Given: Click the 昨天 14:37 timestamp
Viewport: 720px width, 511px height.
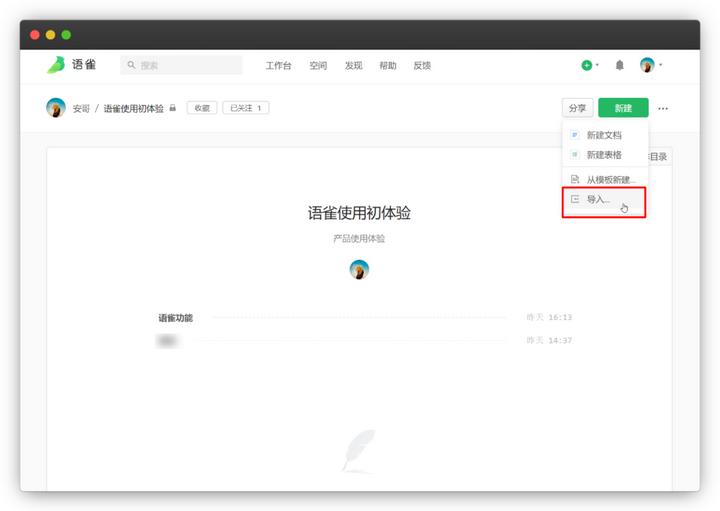Looking at the screenshot, I should 549,340.
